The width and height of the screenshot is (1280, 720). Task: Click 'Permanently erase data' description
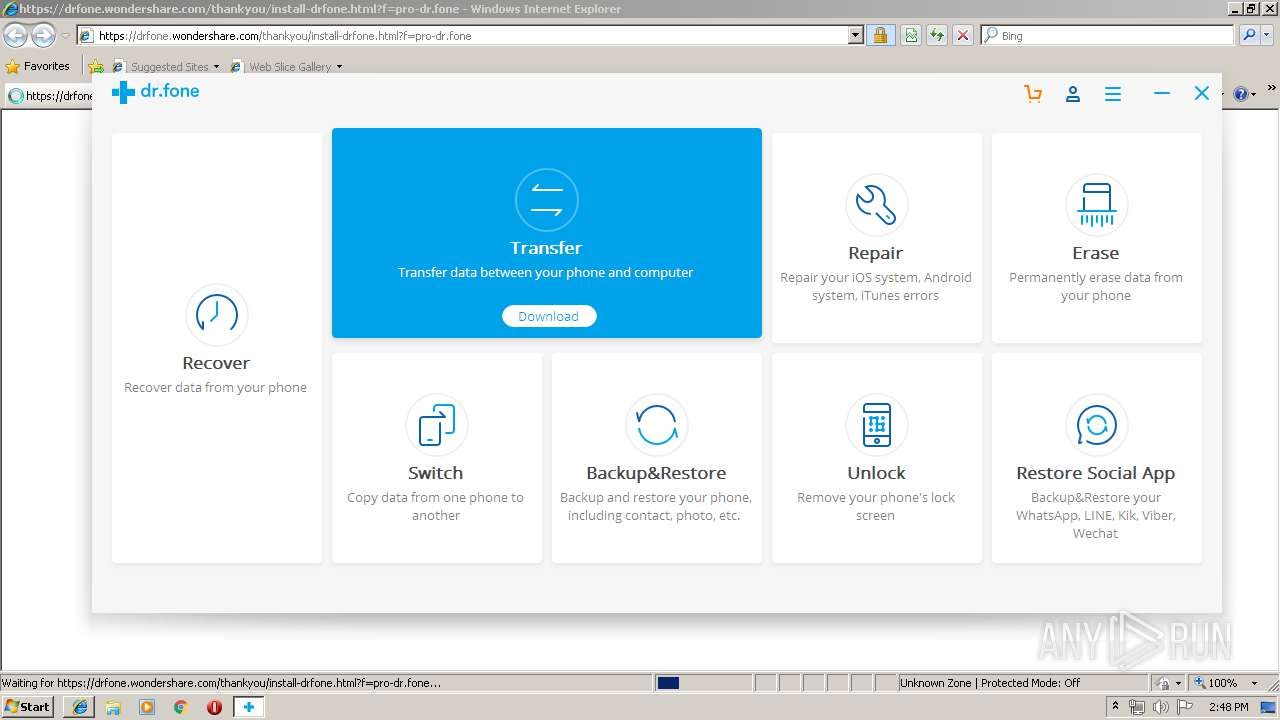pos(1096,287)
